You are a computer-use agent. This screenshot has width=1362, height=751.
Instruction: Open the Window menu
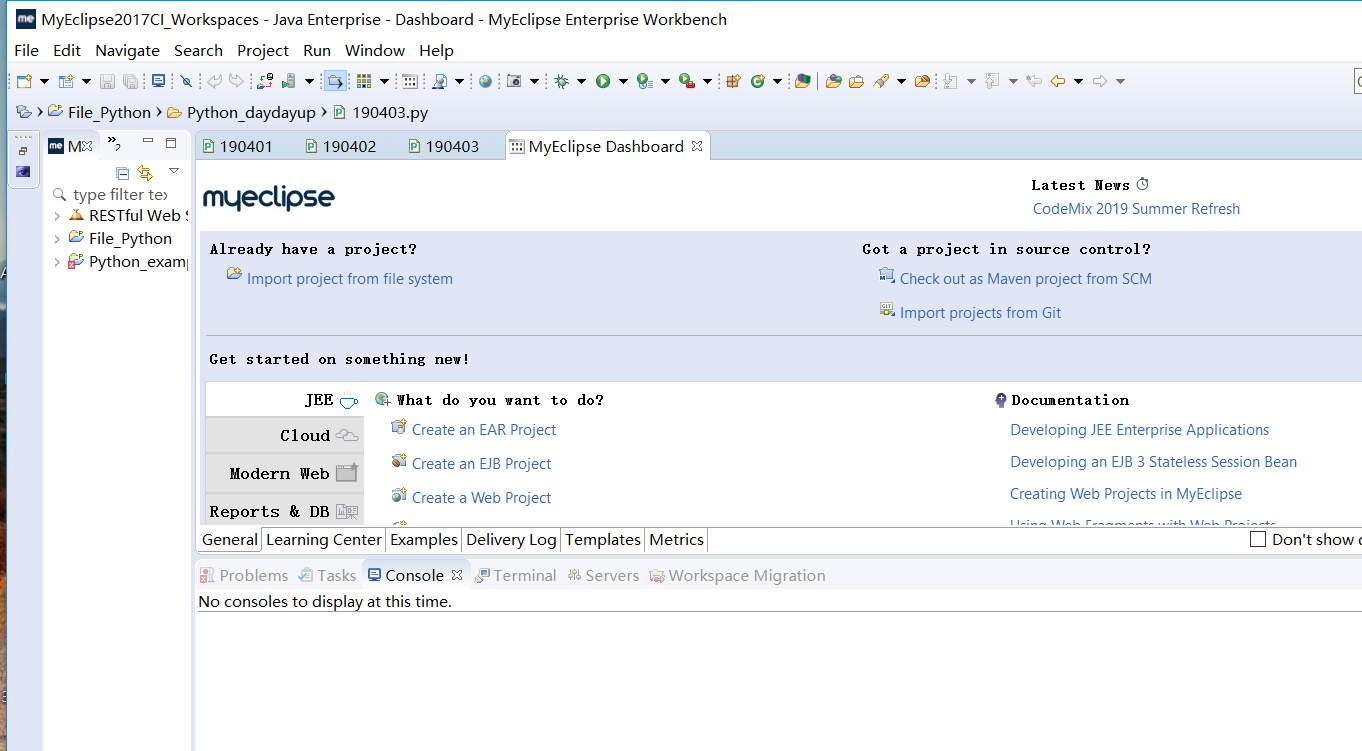(375, 50)
